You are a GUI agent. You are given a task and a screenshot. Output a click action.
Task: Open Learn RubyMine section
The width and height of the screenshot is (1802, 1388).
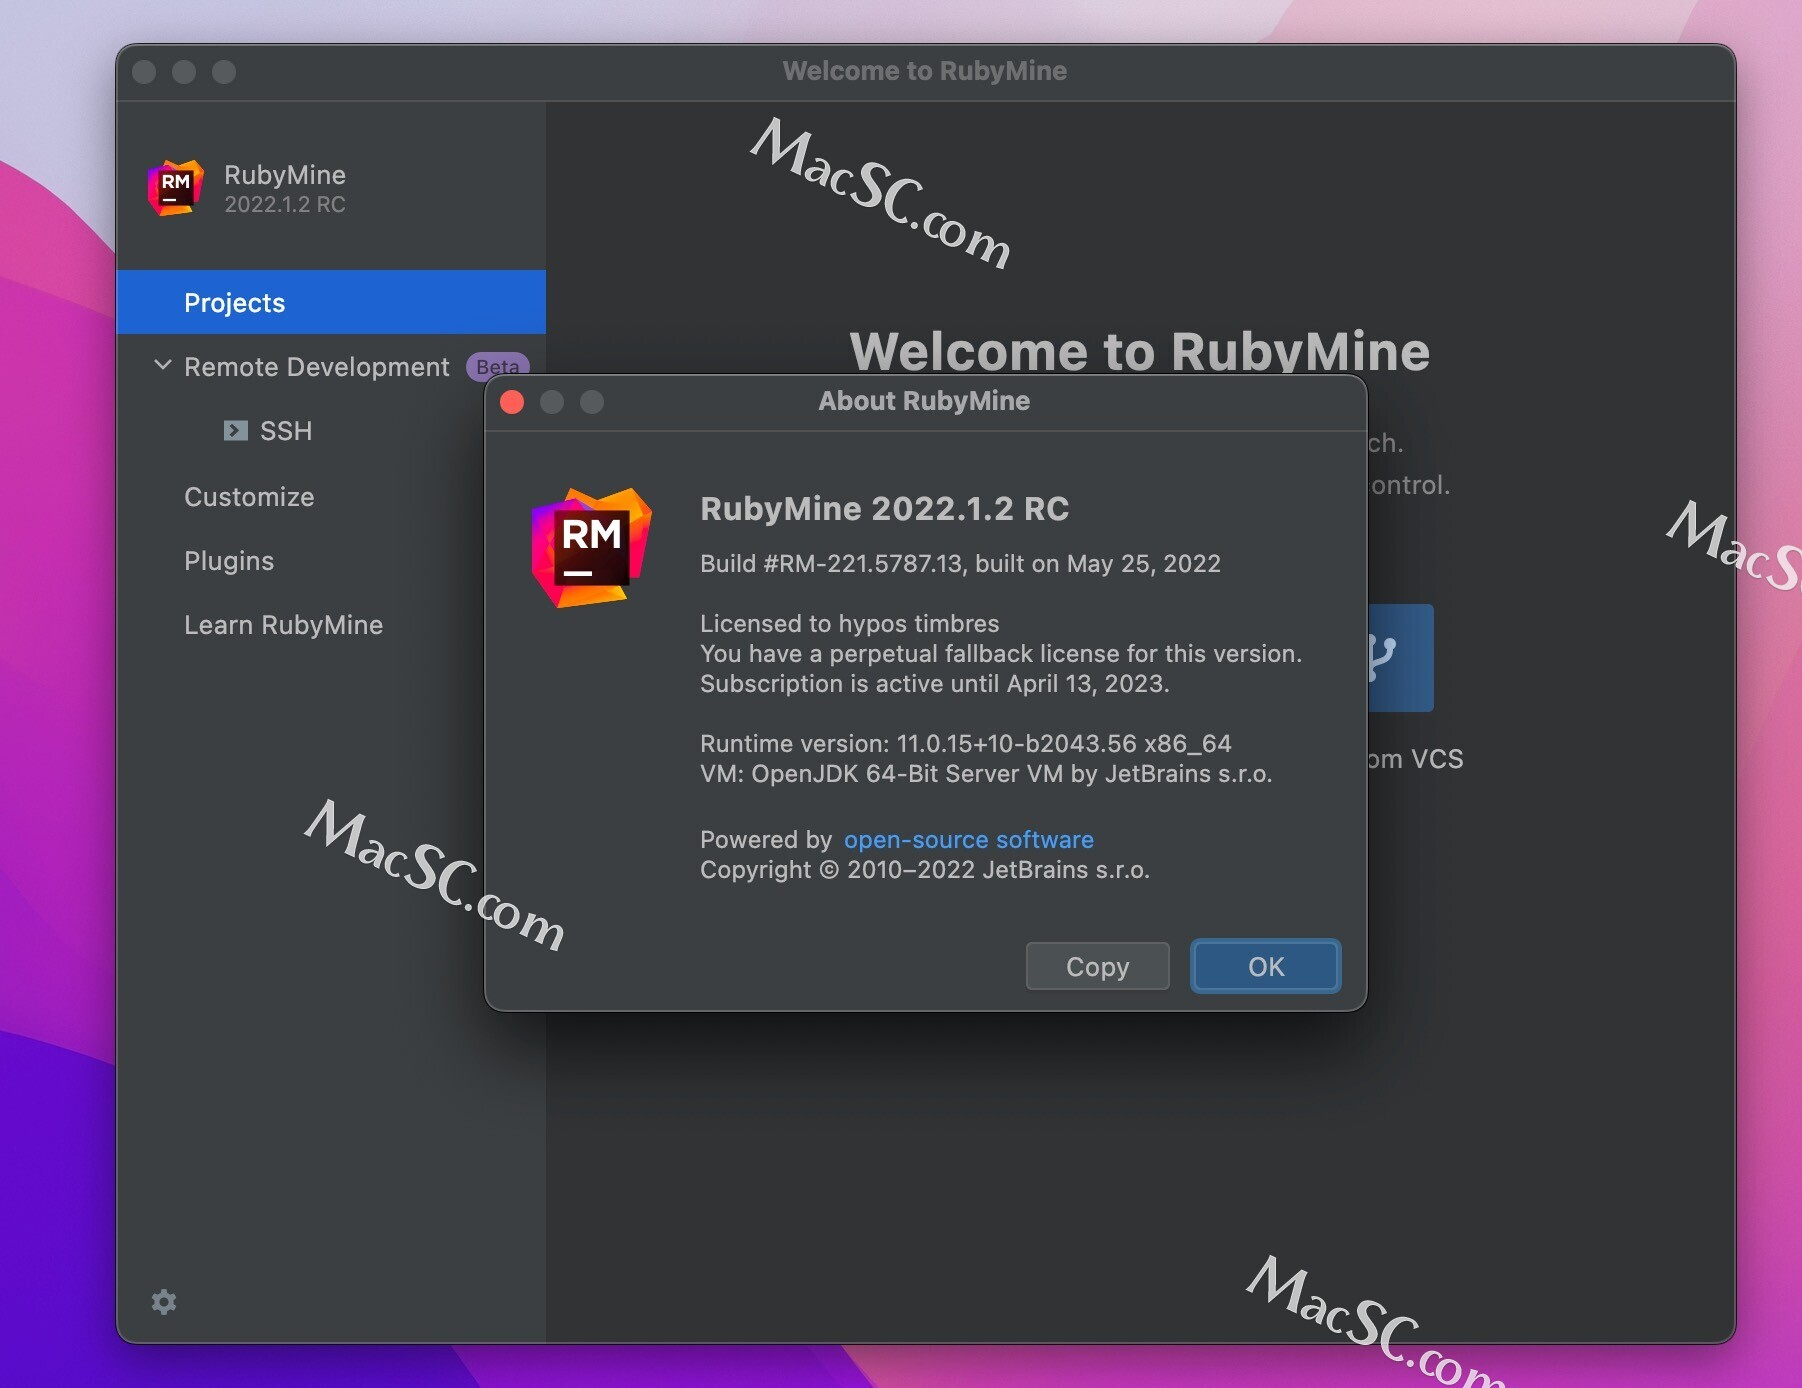point(283,625)
